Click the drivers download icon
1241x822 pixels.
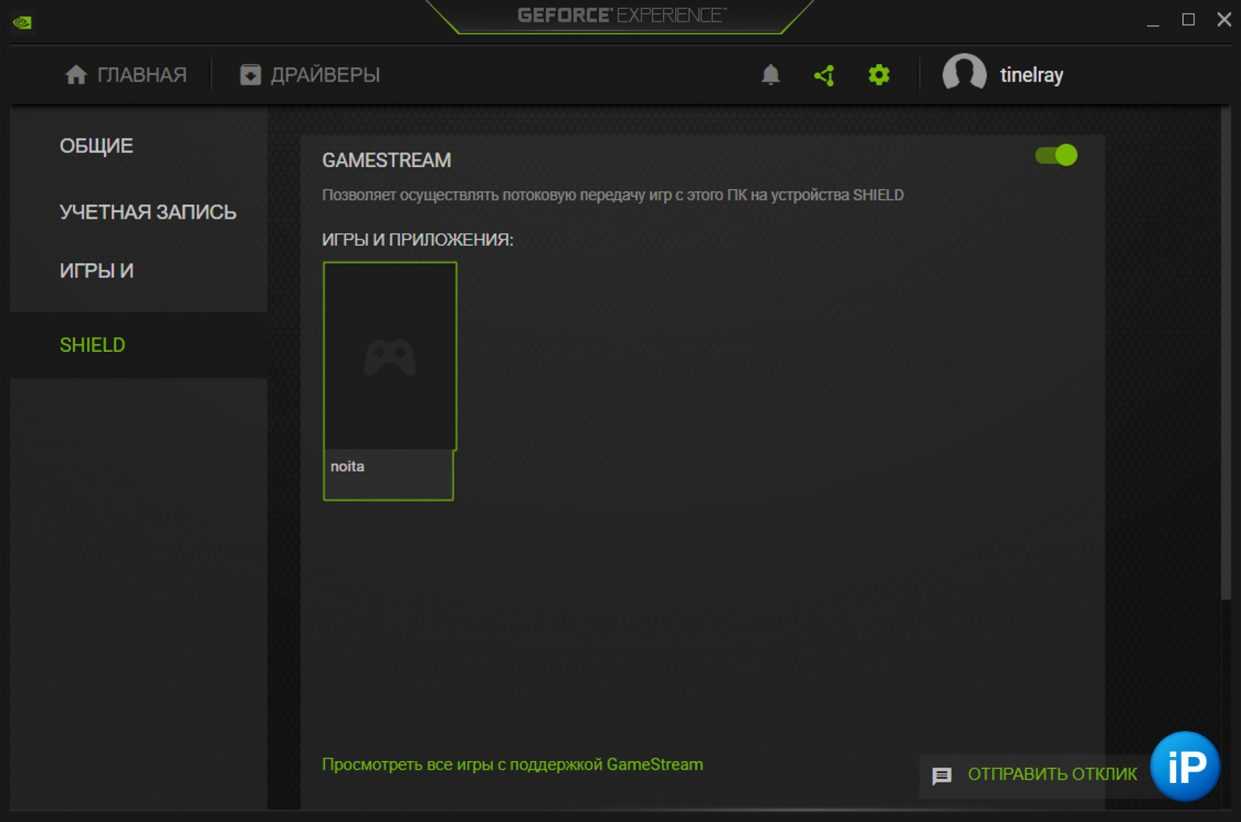click(x=250, y=75)
